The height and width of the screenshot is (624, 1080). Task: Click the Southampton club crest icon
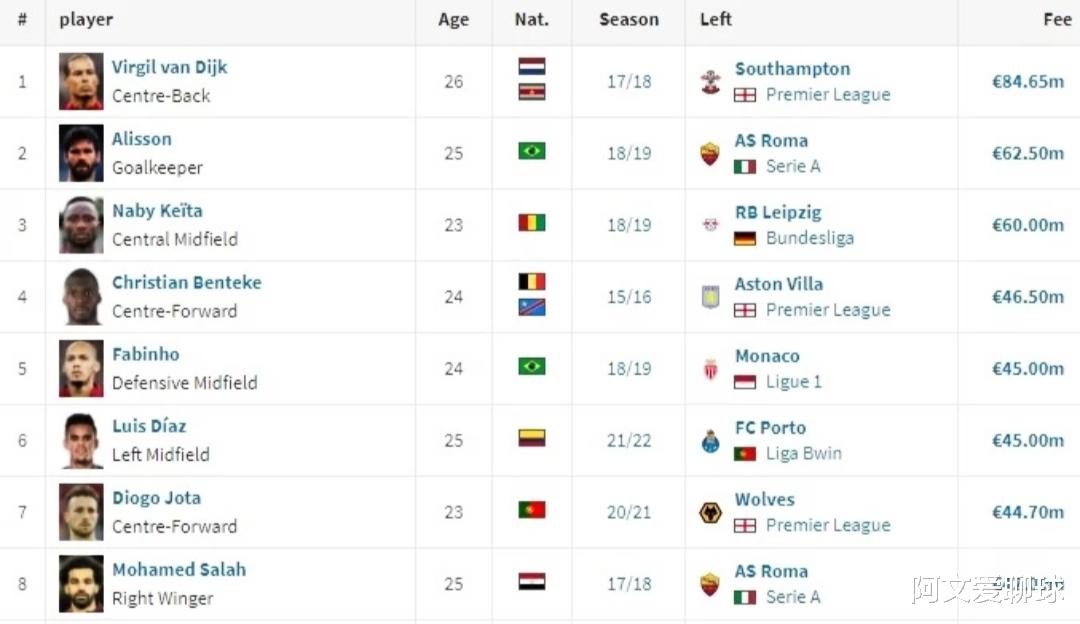click(710, 82)
